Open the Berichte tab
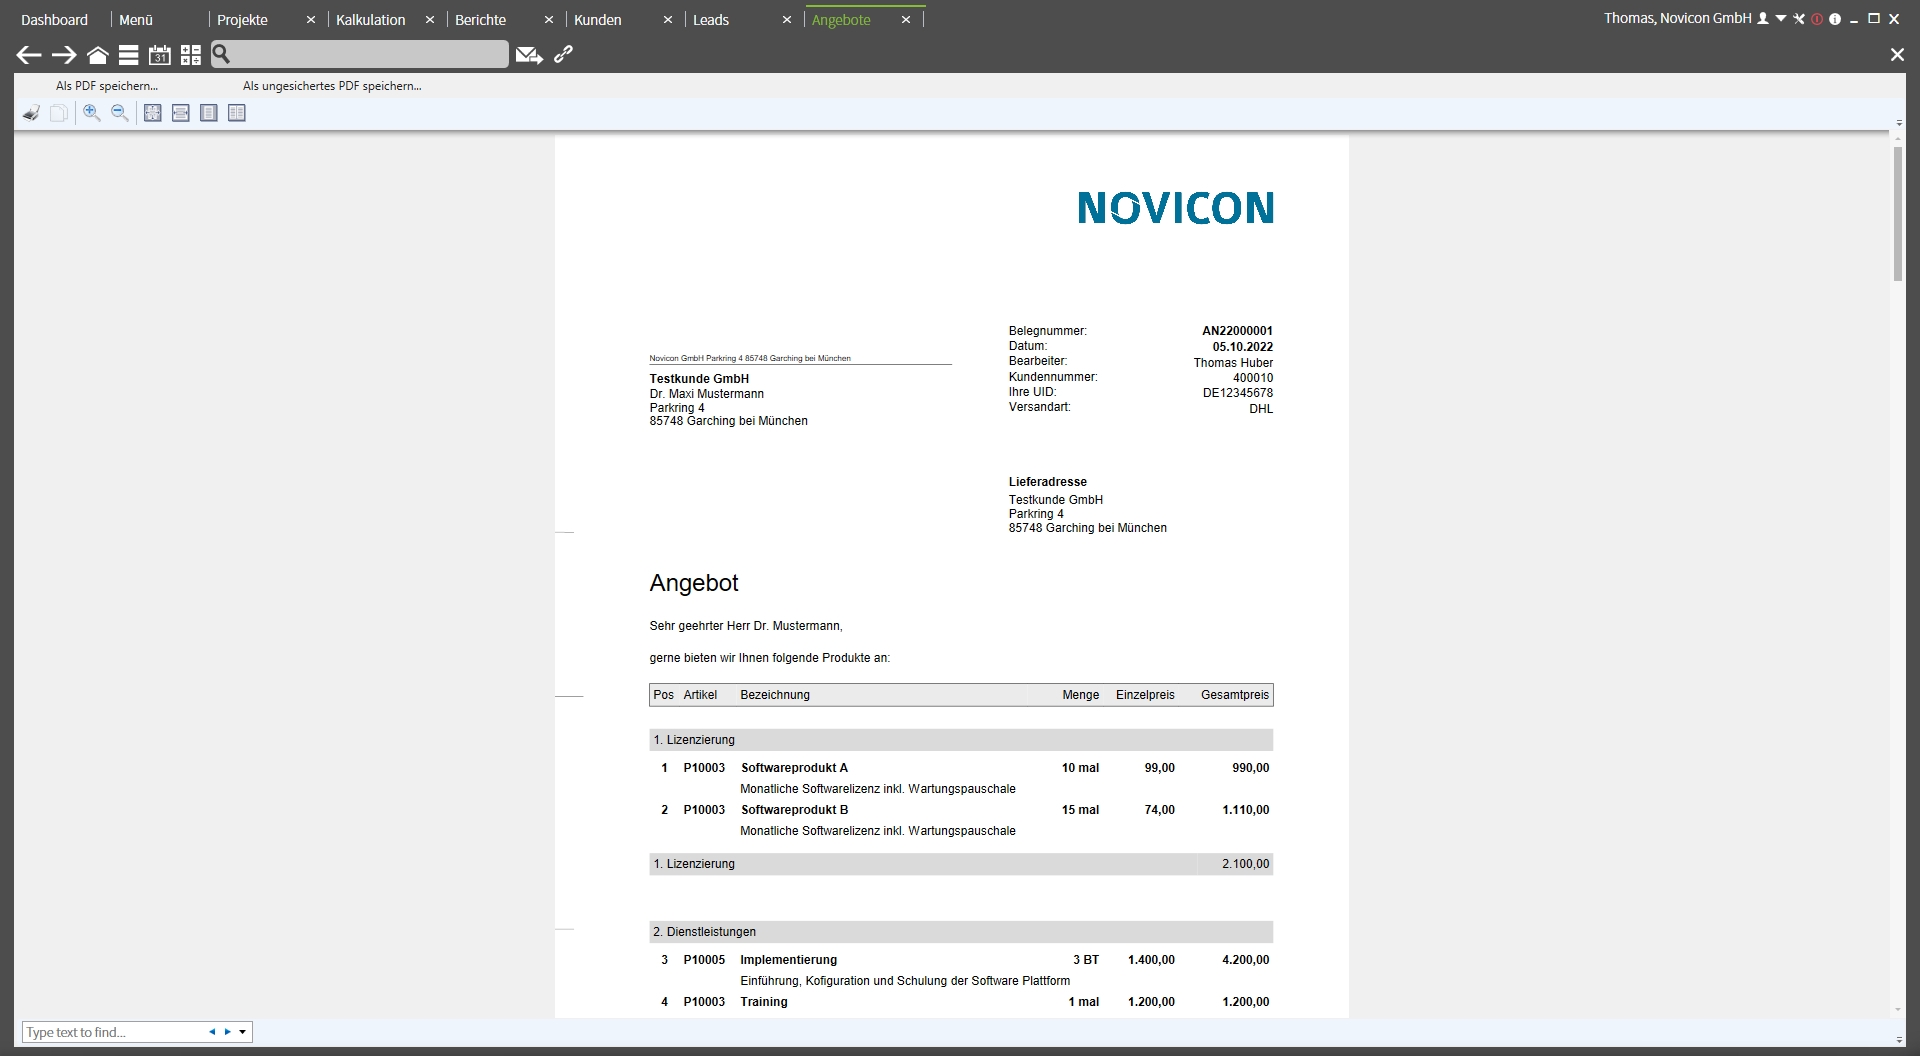 (x=480, y=20)
